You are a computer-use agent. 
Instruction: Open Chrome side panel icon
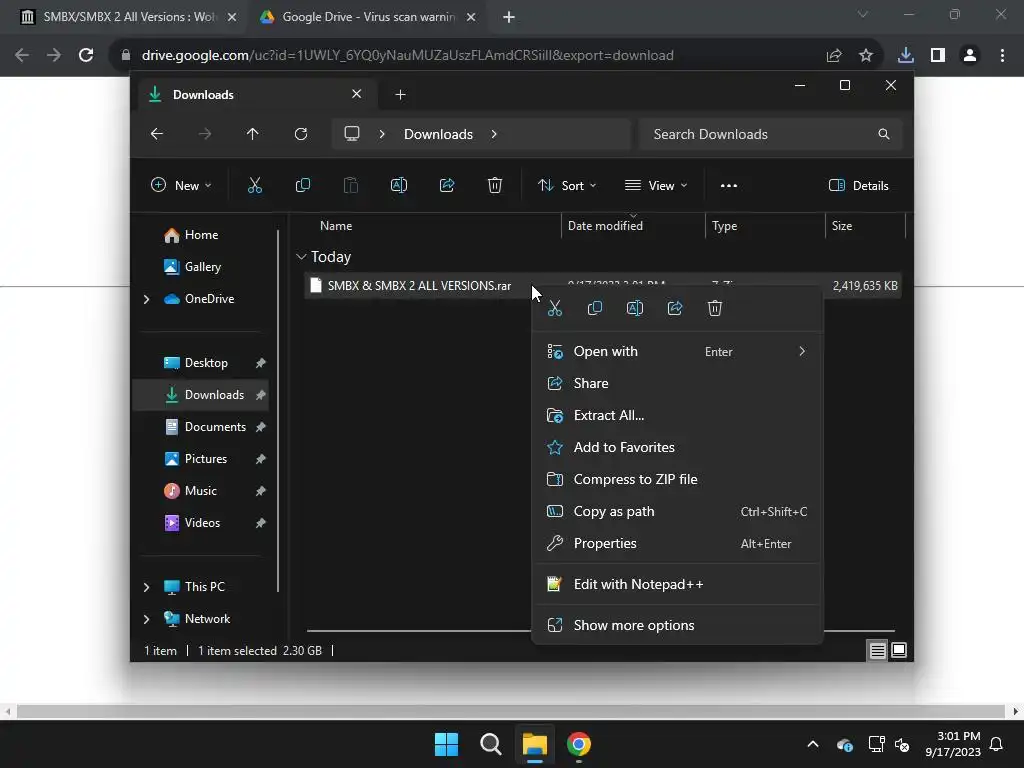(x=938, y=56)
